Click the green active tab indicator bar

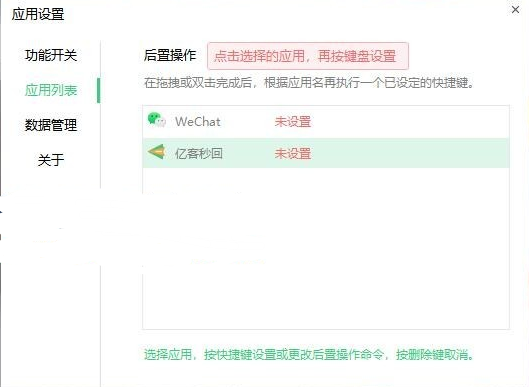[x=99, y=90]
